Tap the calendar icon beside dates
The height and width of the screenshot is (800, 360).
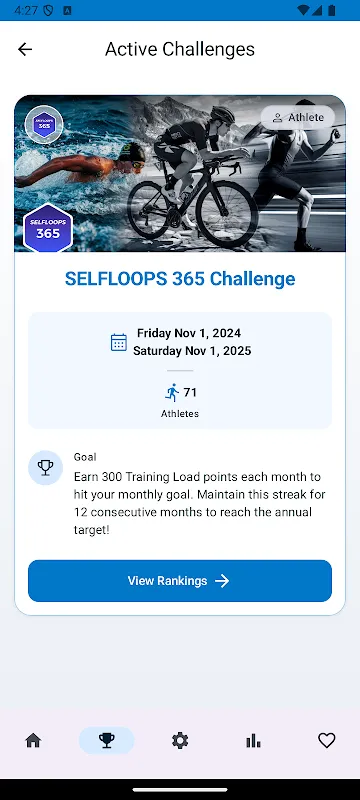pyautogui.click(x=119, y=342)
